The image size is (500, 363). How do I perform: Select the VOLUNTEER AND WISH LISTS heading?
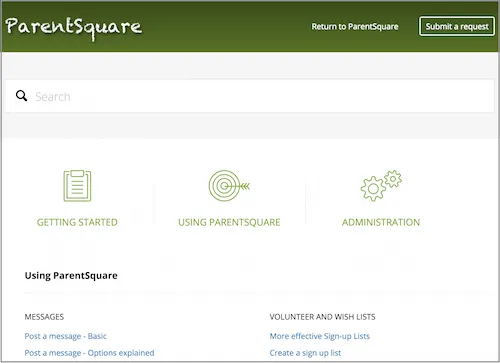click(x=322, y=317)
